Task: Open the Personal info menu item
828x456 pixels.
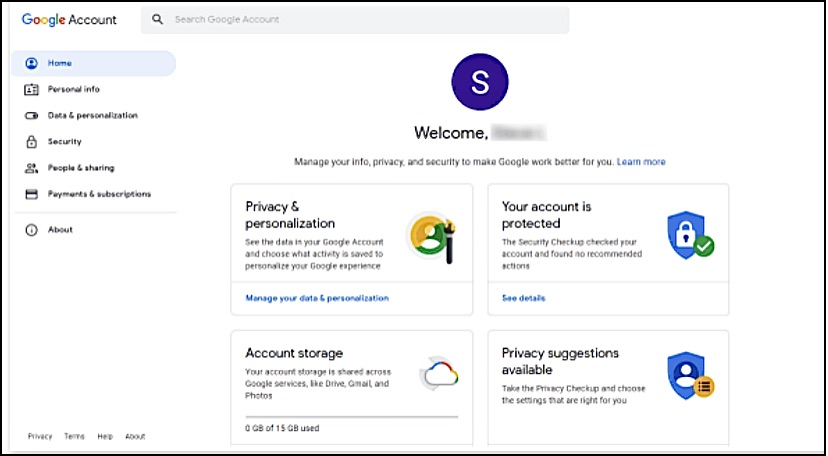Action: pos(74,89)
